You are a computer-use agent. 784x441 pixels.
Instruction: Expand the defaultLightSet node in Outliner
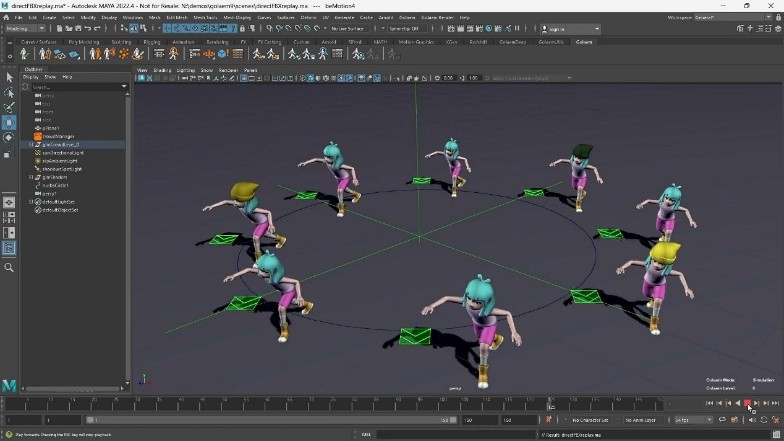[31, 202]
